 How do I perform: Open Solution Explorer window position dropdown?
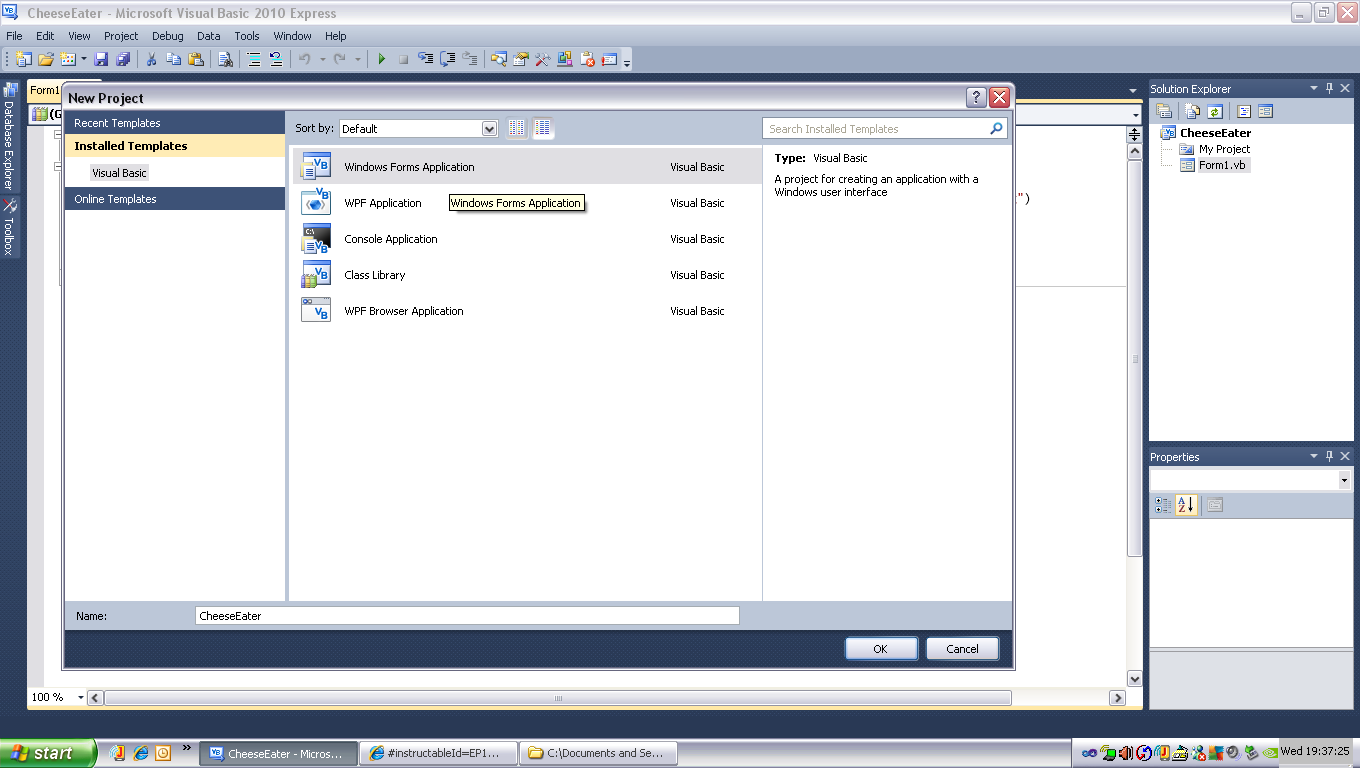(1314, 88)
